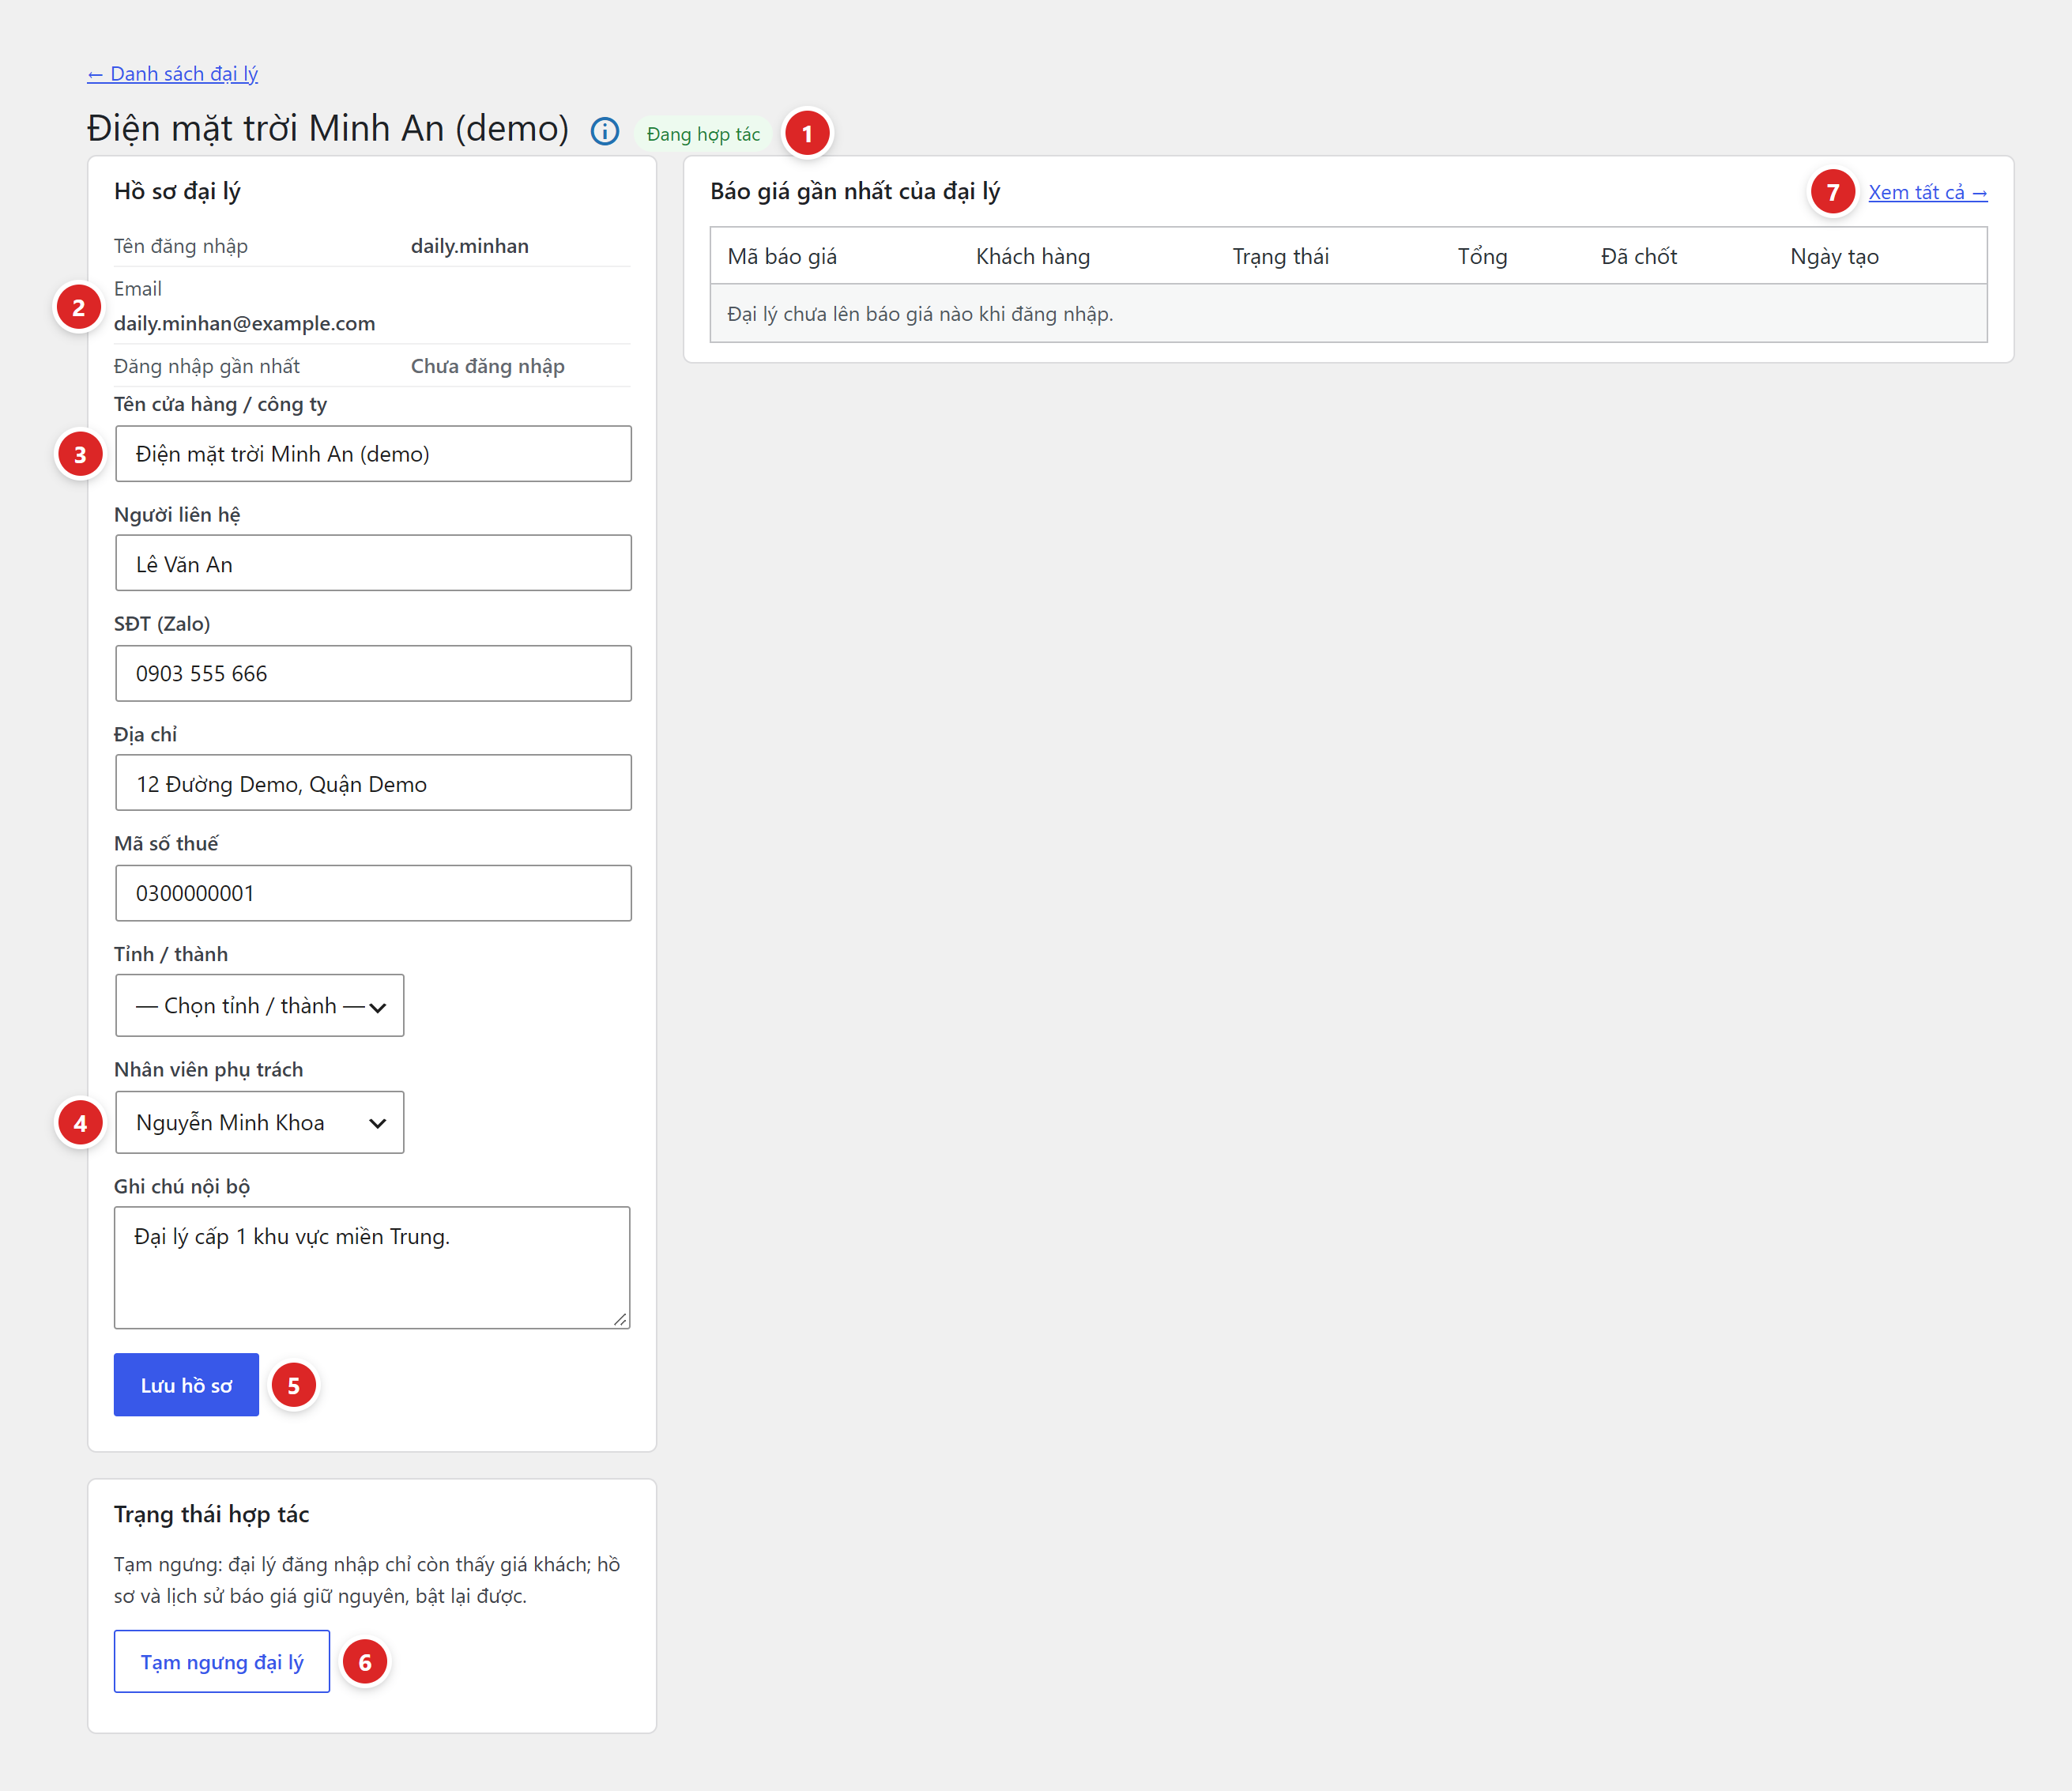Click the empty quotes message row

point(1348,313)
